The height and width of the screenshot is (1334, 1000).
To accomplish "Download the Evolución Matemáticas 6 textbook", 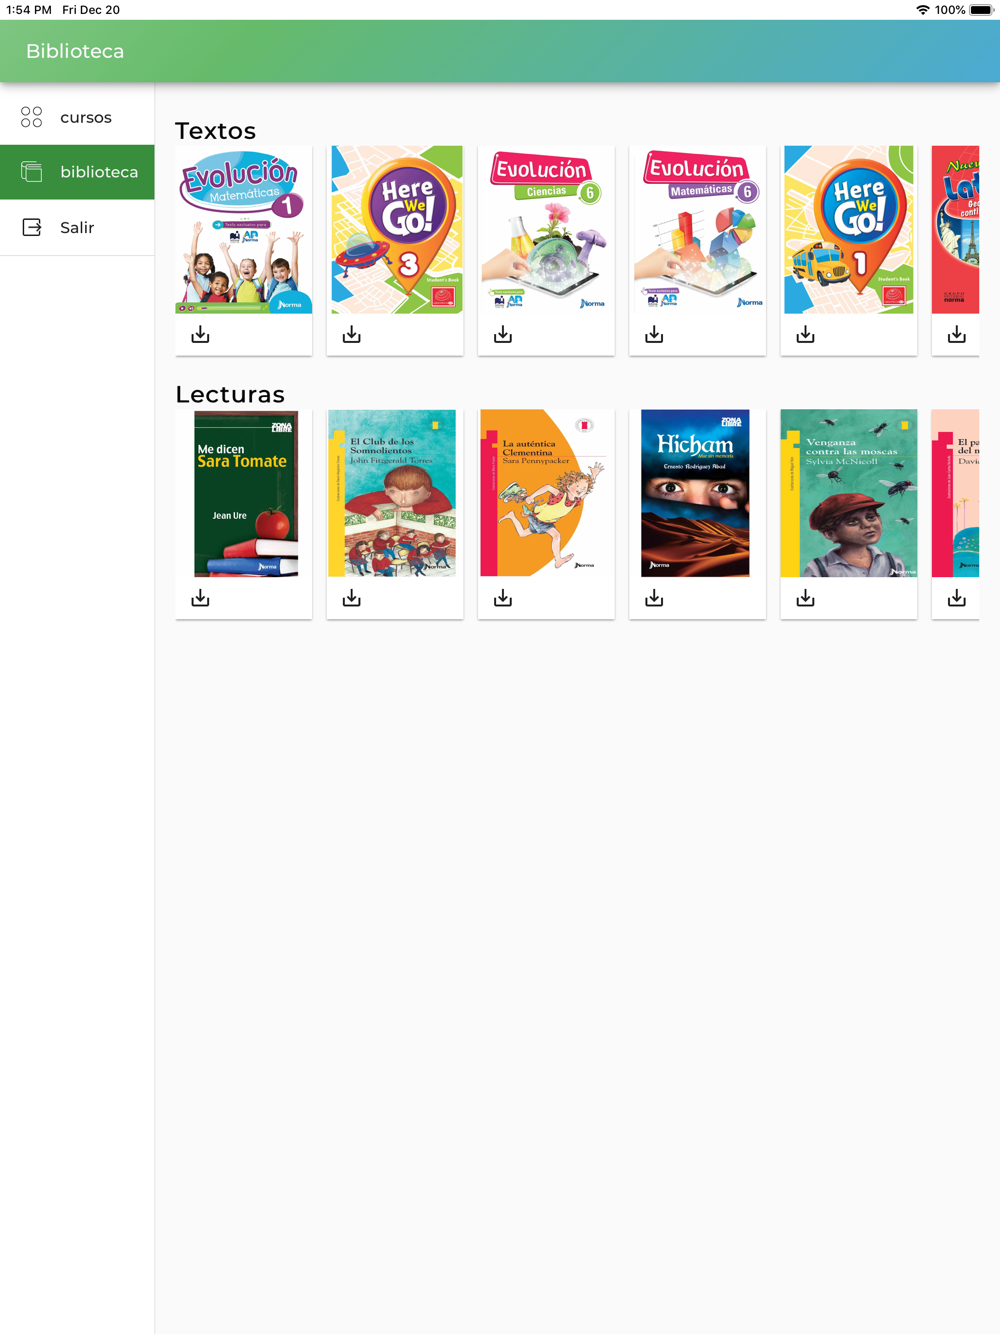I will (654, 335).
